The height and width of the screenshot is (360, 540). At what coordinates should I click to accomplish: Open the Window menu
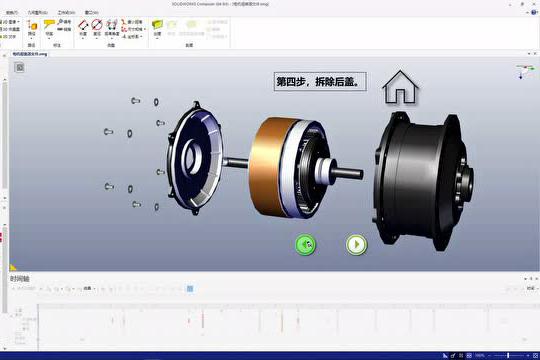(x=91, y=12)
